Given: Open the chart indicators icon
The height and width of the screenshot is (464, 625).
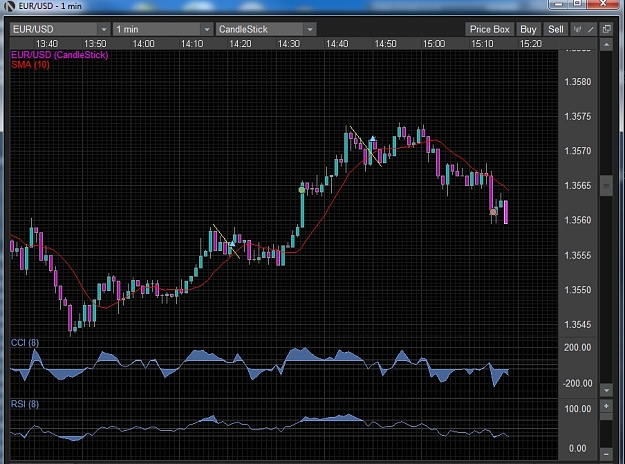Looking at the screenshot, I should [577, 29].
